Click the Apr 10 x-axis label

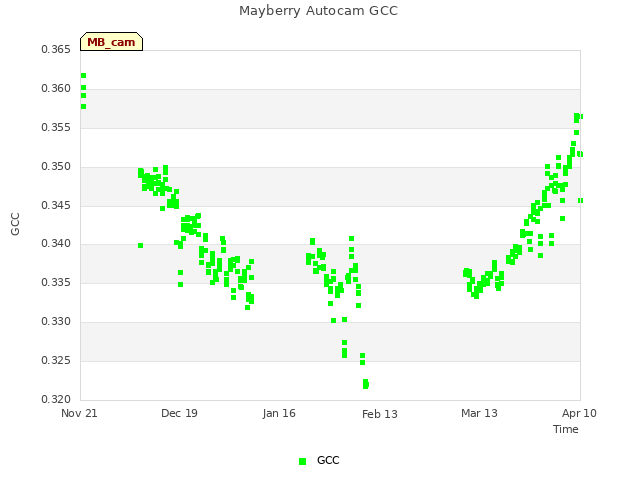click(x=579, y=413)
